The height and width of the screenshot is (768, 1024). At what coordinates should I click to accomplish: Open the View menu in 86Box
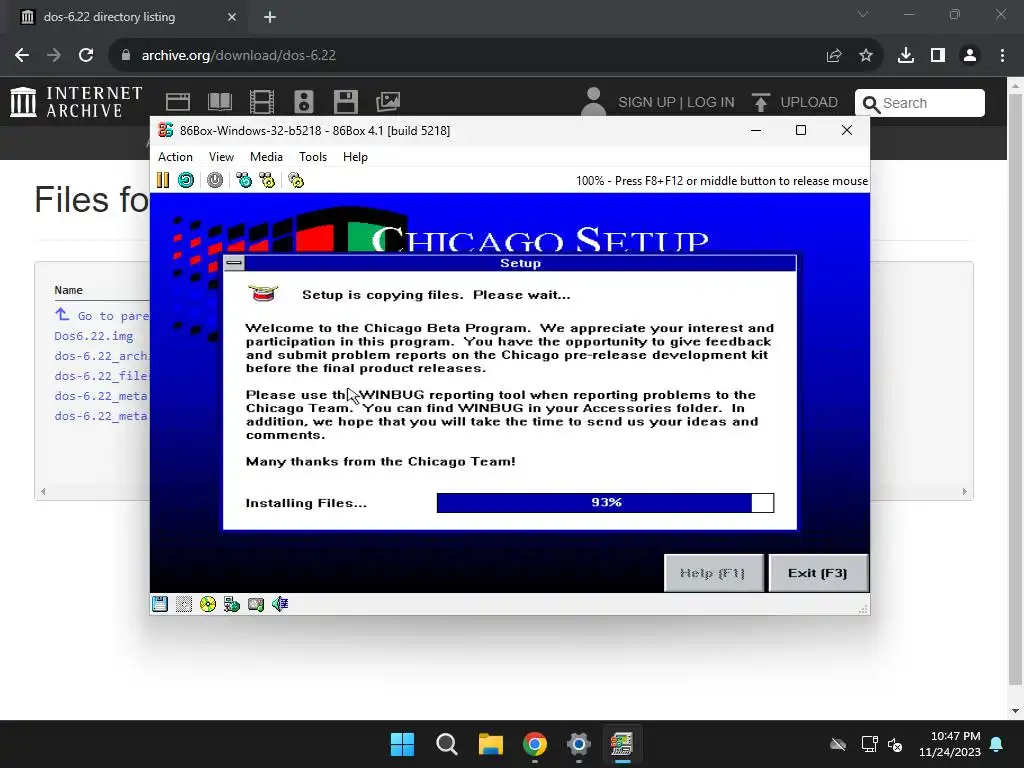click(x=221, y=157)
